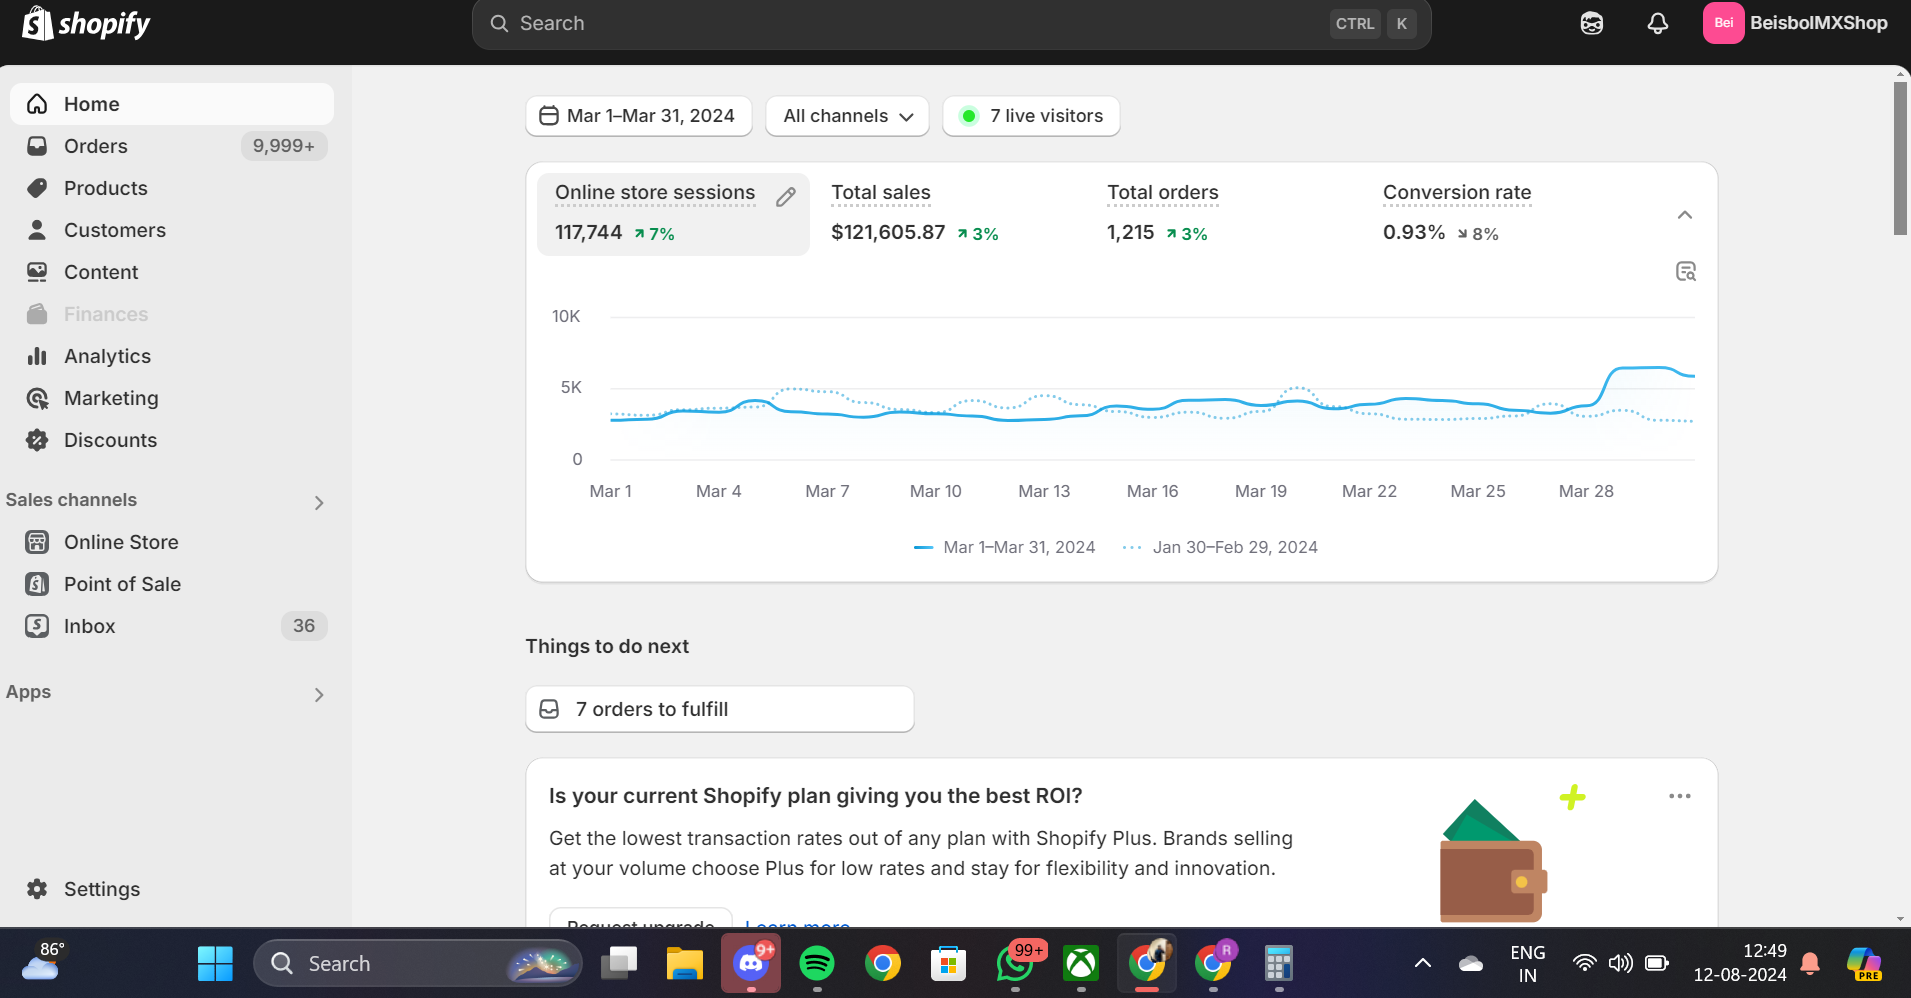Expand the Sales channels section chevron
Image resolution: width=1911 pixels, height=998 pixels.
pyautogui.click(x=319, y=503)
